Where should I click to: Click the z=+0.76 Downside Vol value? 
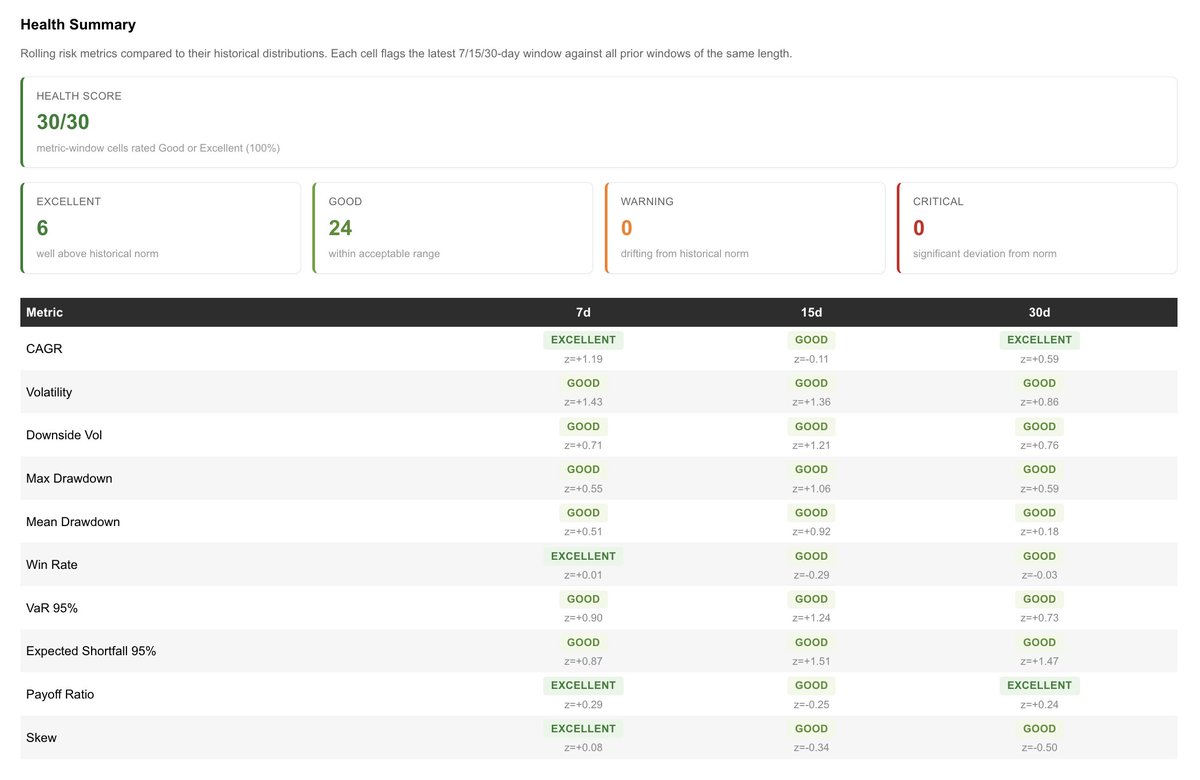pyautogui.click(x=1039, y=445)
